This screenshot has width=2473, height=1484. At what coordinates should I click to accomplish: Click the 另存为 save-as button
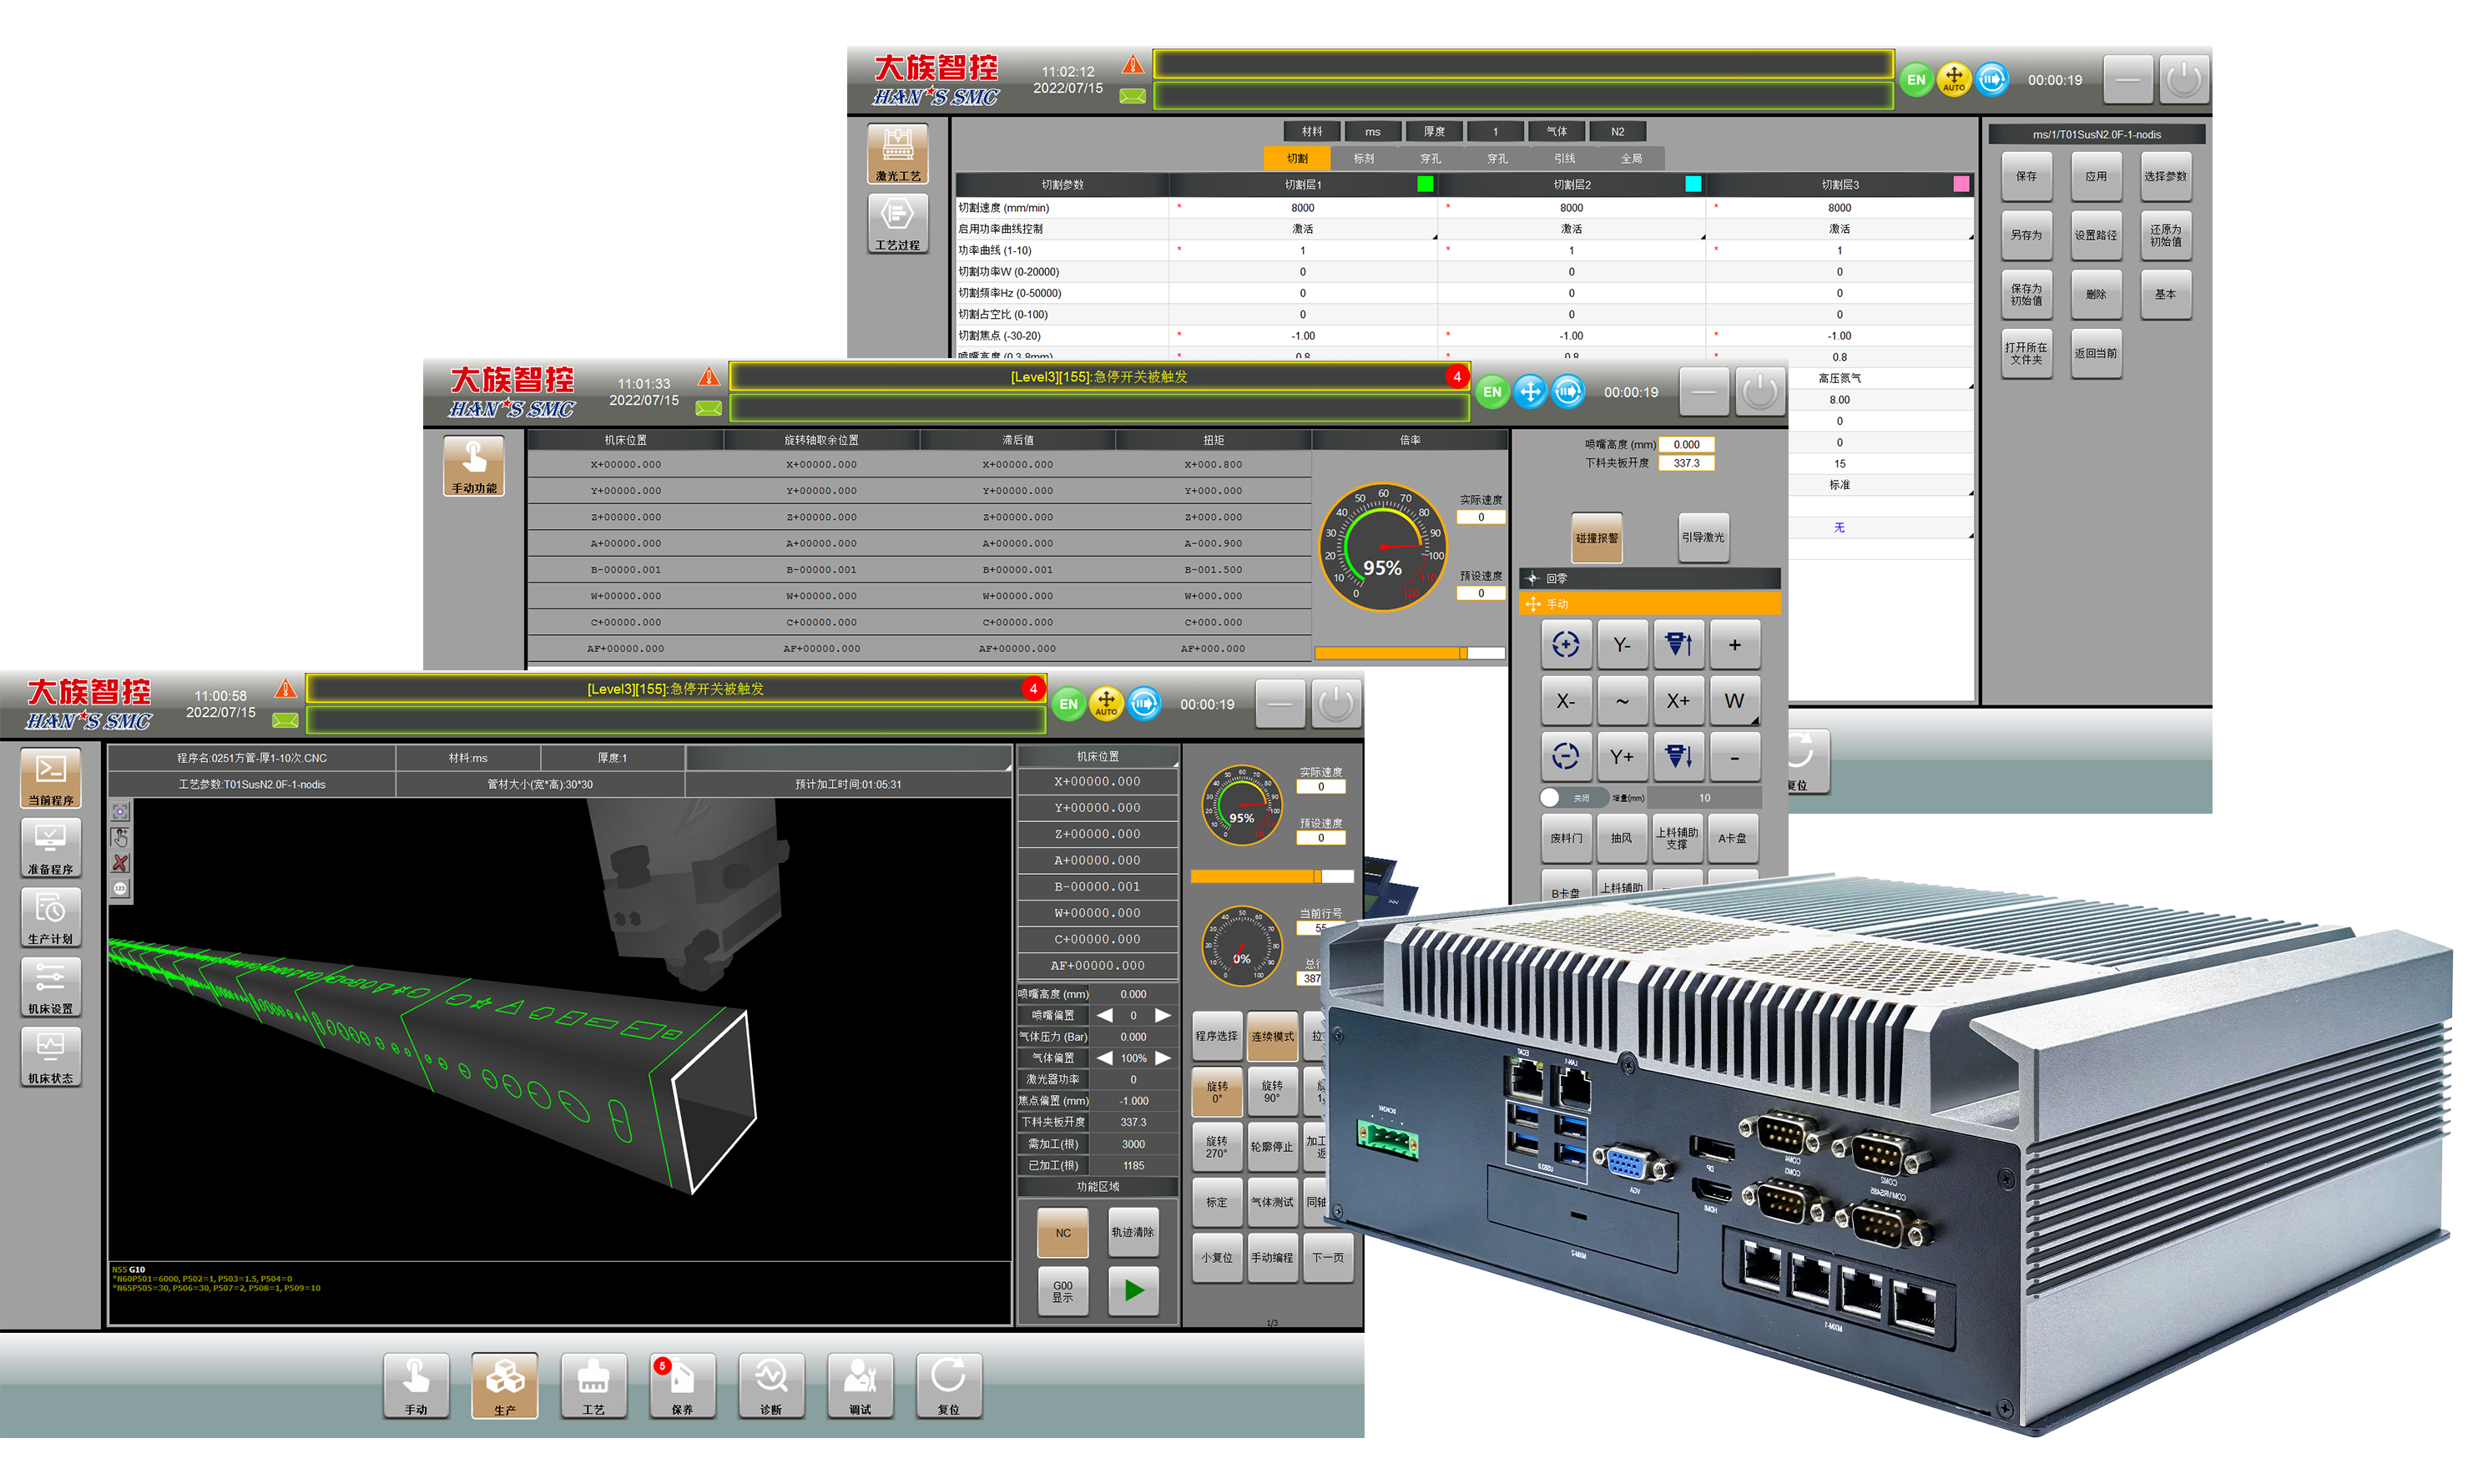tap(2026, 235)
